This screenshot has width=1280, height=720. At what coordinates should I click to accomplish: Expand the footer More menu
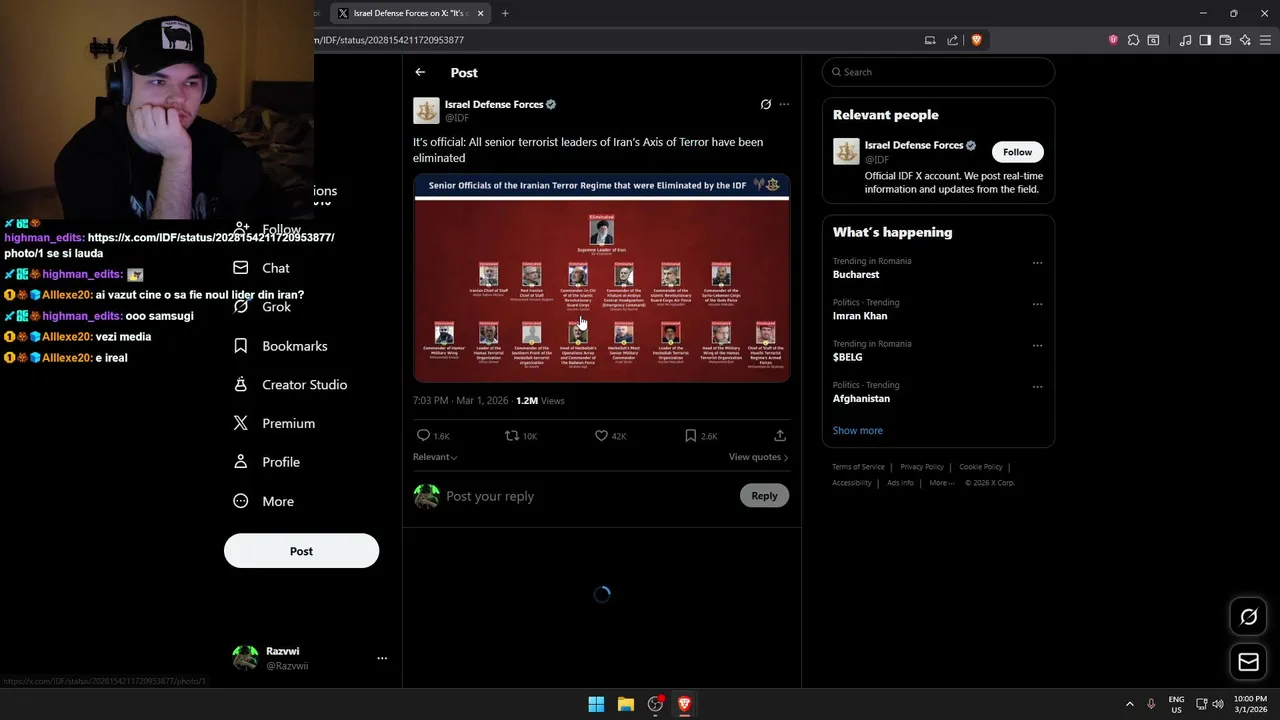[x=940, y=483]
